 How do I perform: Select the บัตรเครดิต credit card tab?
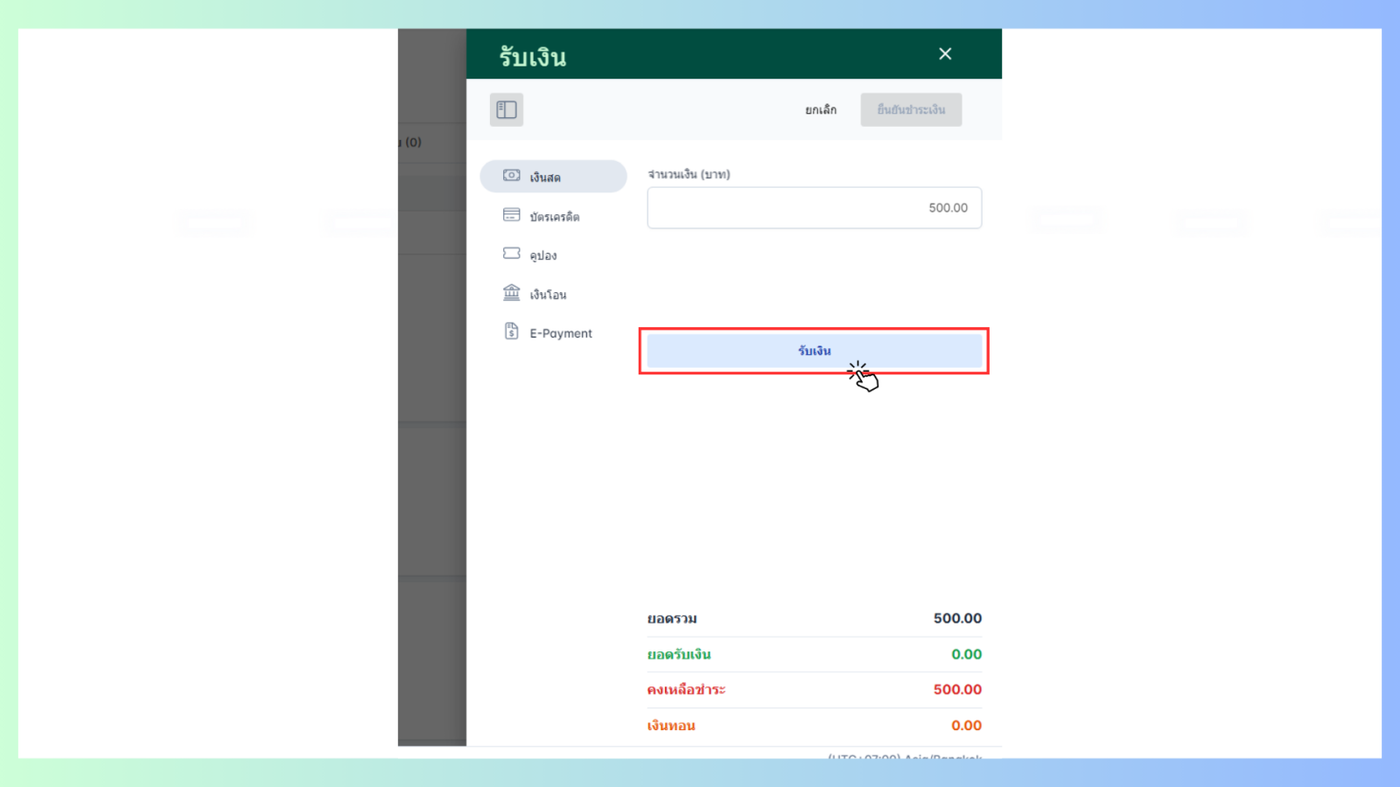[553, 216]
